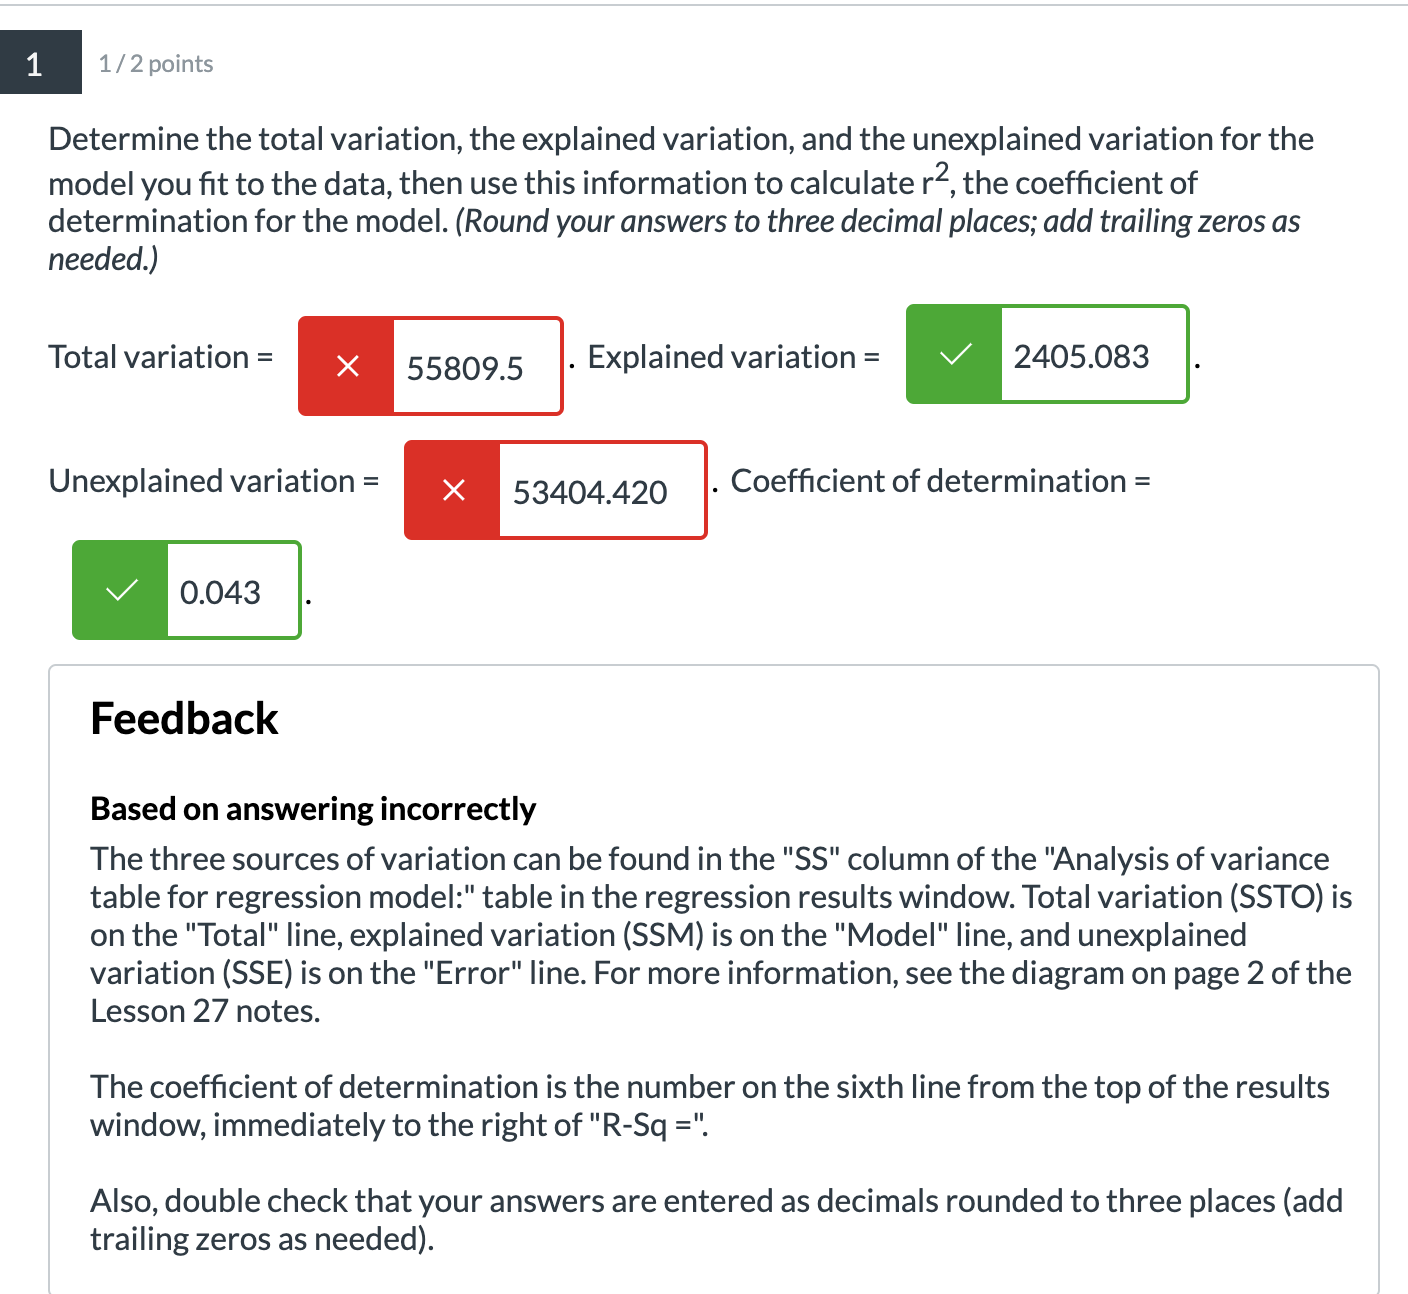Click the 1 / 2 points score label
Image resolution: width=1408 pixels, height=1294 pixels.
point(156,64)
